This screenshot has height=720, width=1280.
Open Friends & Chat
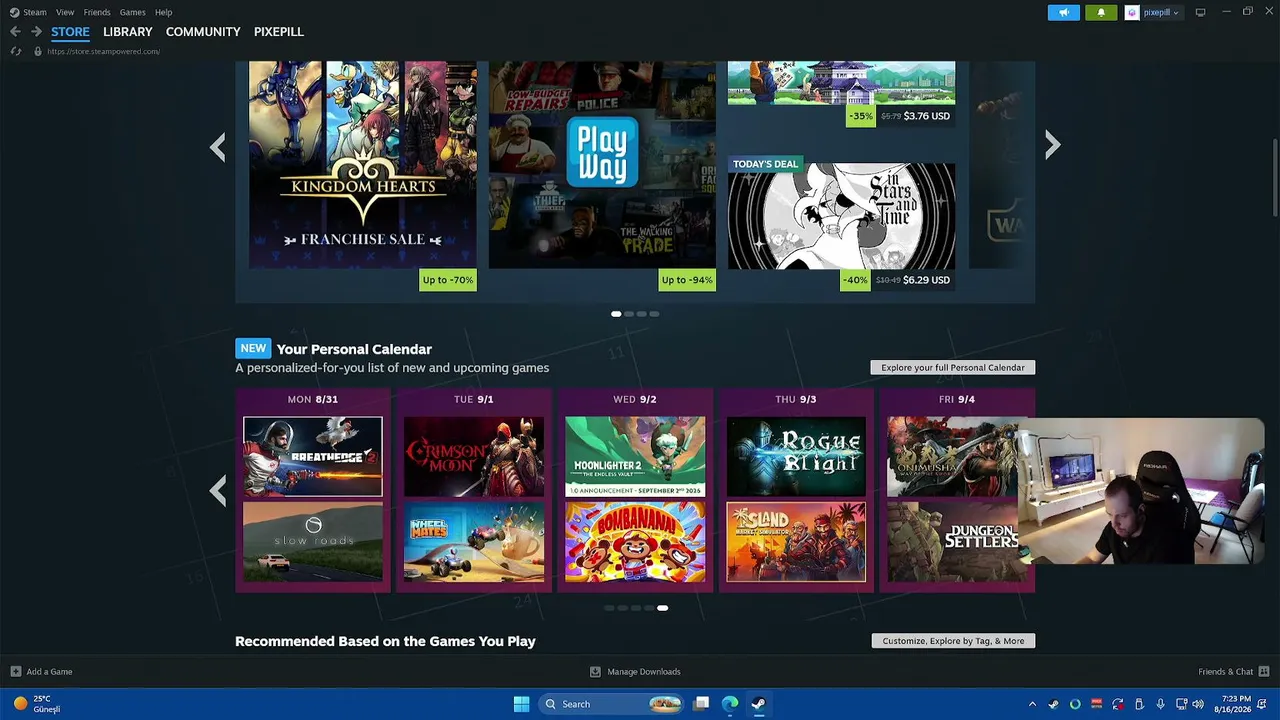(1233, 672)
